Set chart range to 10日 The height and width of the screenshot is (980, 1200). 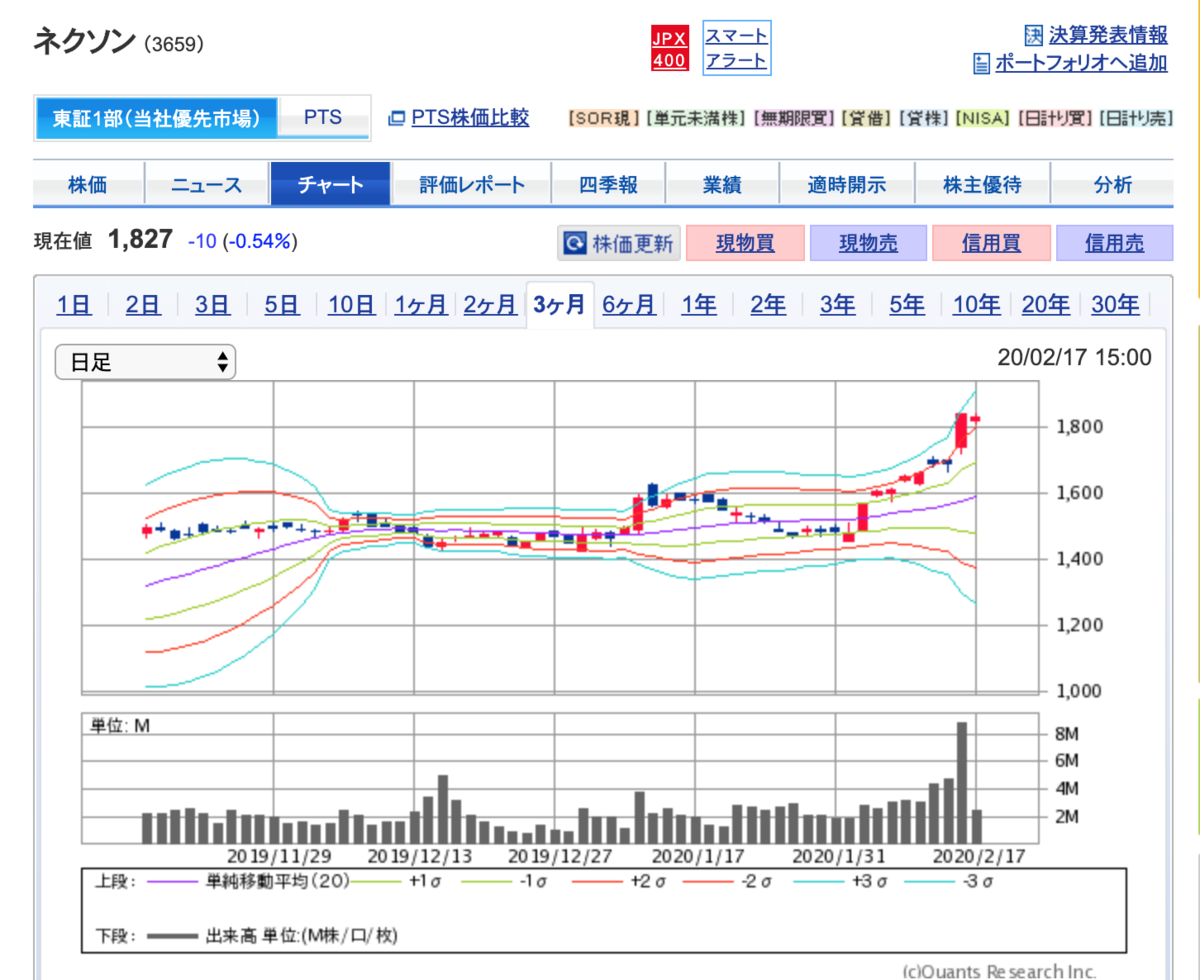(x=352, y=305)
